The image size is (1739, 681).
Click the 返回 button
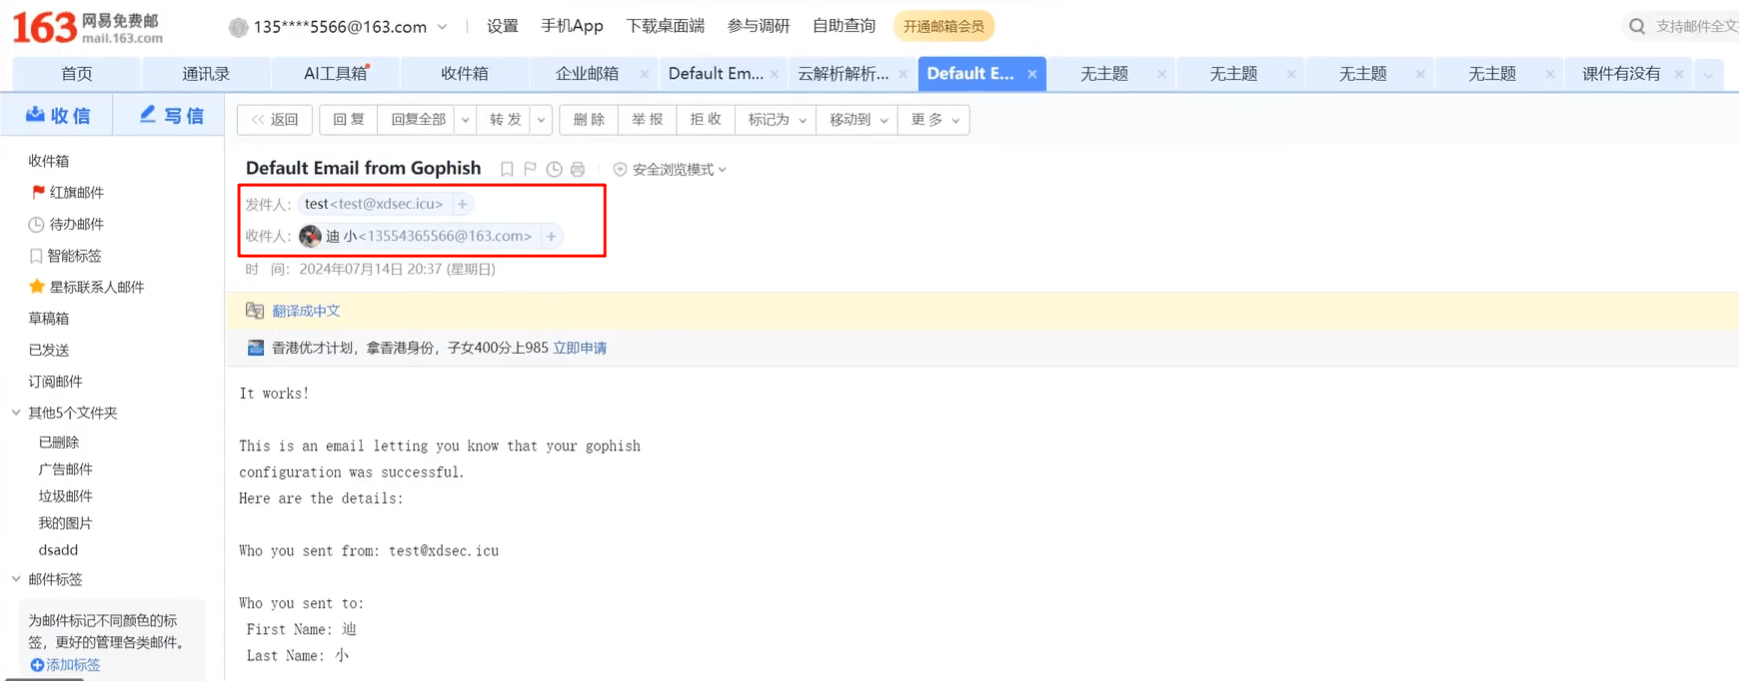(x=275, y=120)
